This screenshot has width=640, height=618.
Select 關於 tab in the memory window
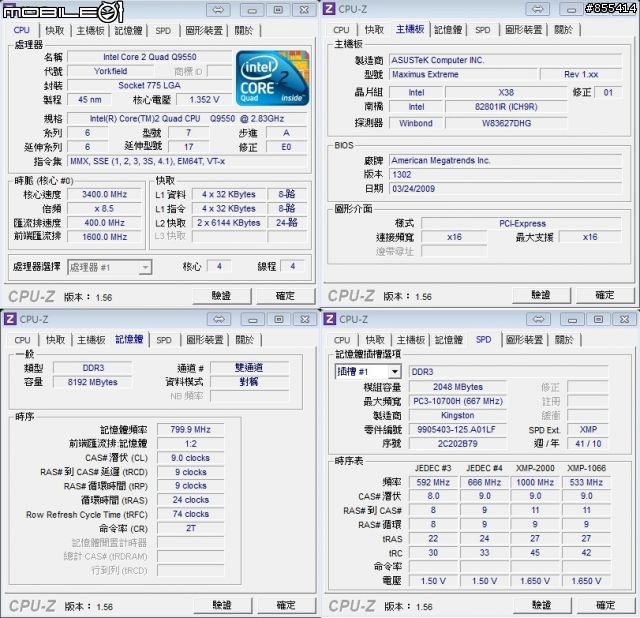[244, 340]
